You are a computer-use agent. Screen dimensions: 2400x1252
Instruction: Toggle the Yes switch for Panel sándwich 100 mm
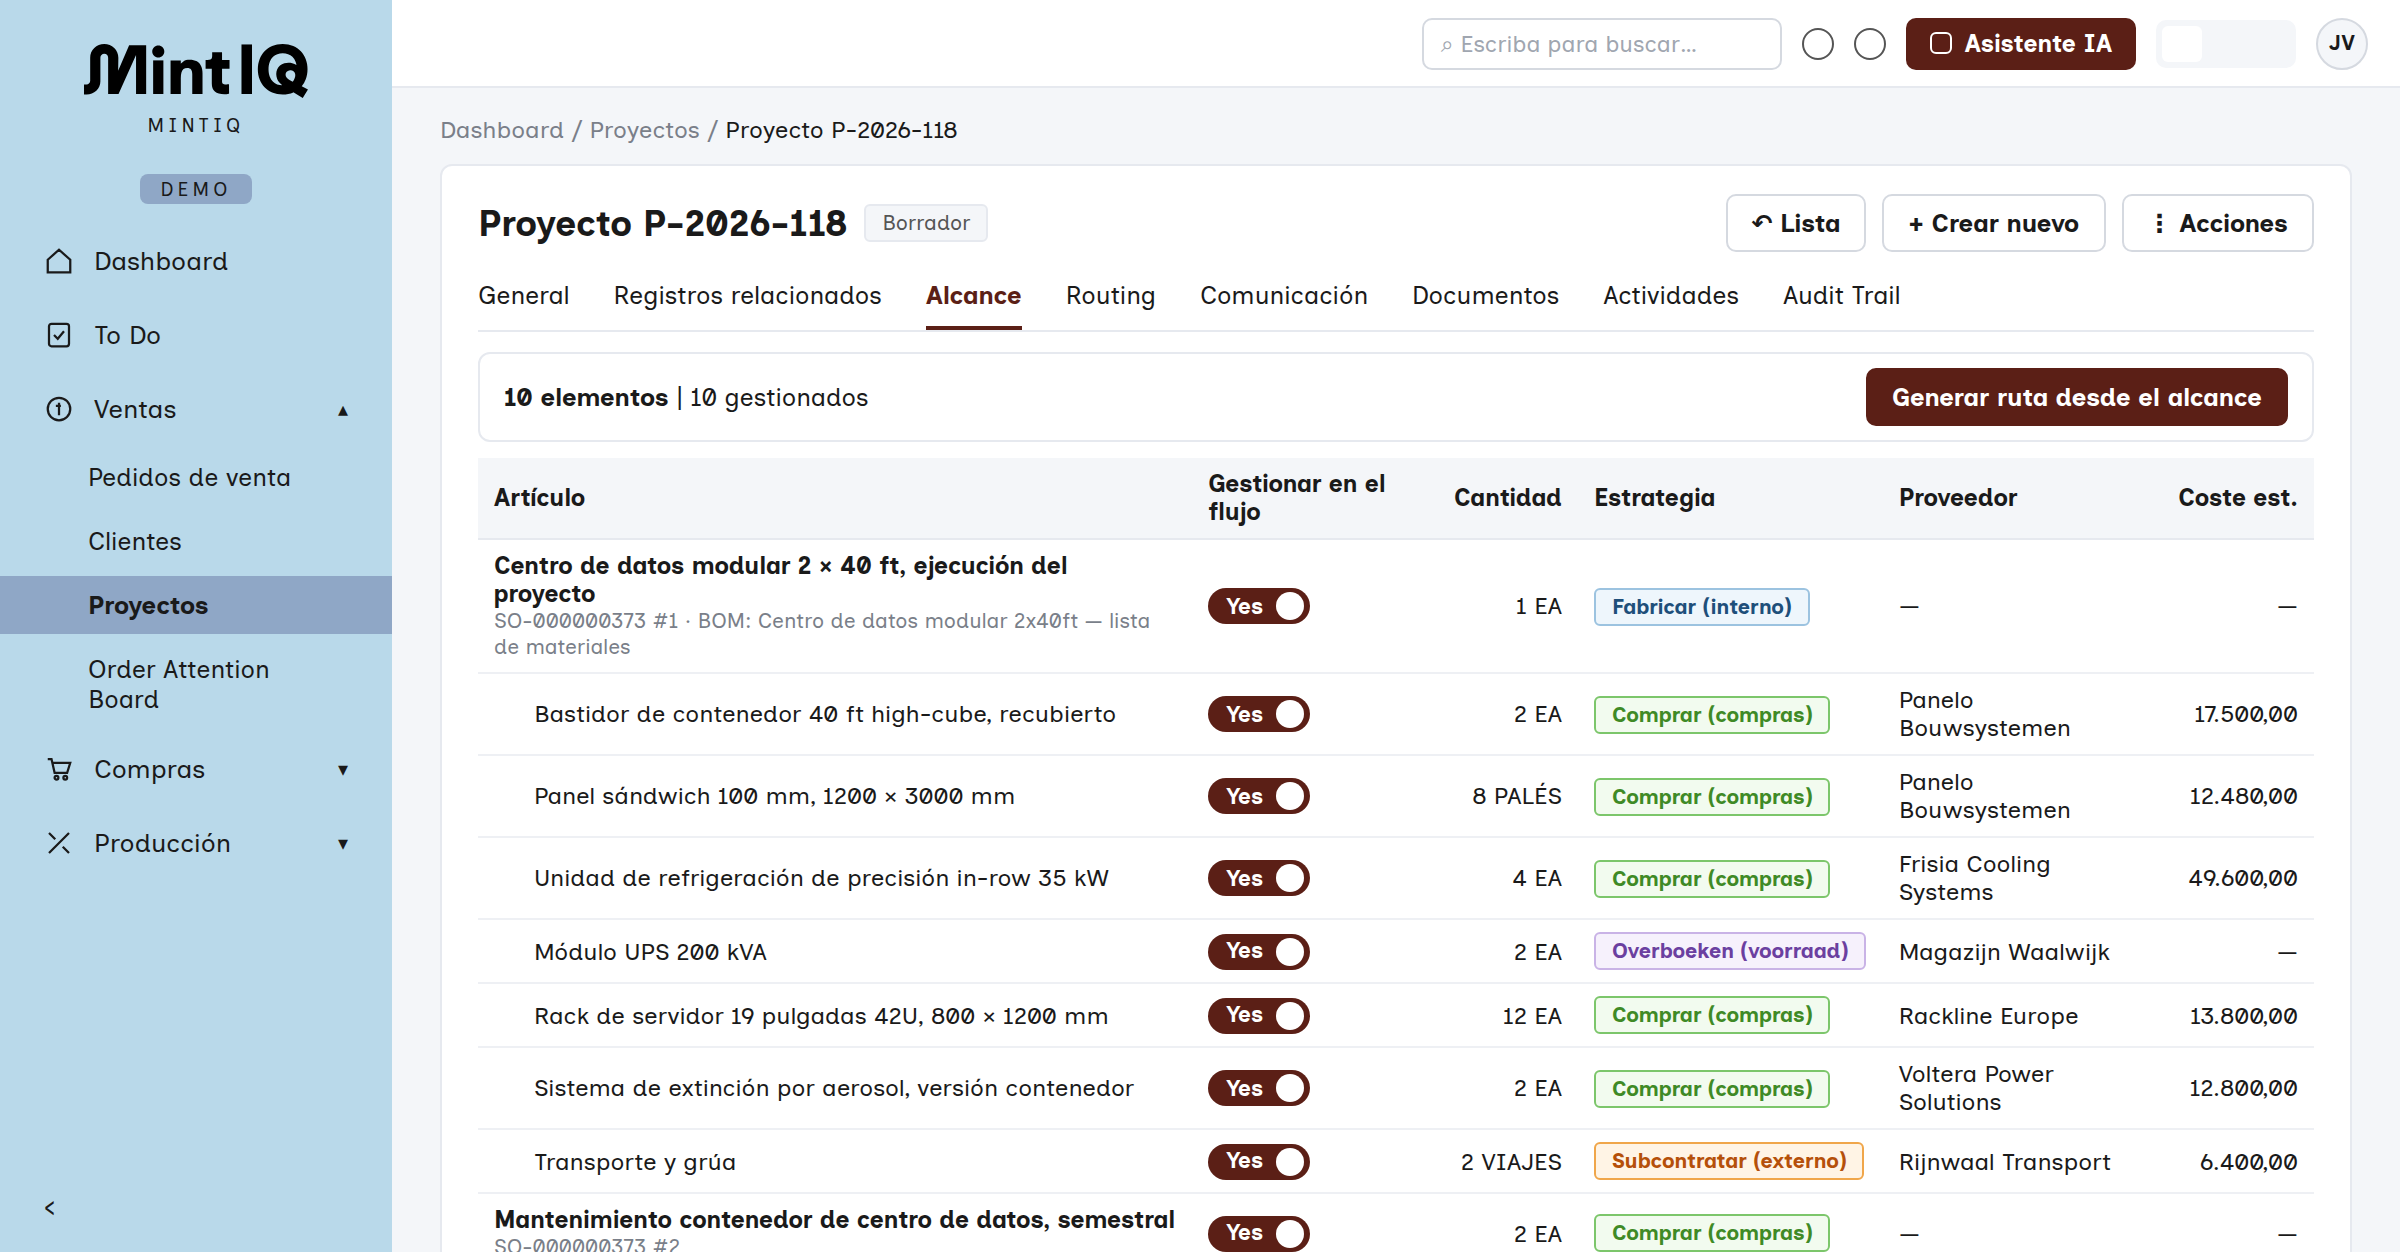click(1259, 796)
